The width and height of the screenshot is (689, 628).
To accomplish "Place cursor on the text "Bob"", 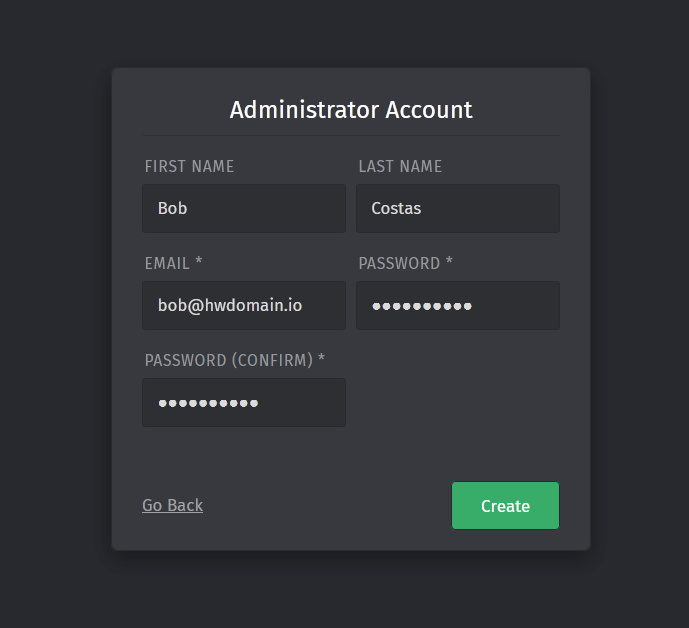I will (172, 208).
